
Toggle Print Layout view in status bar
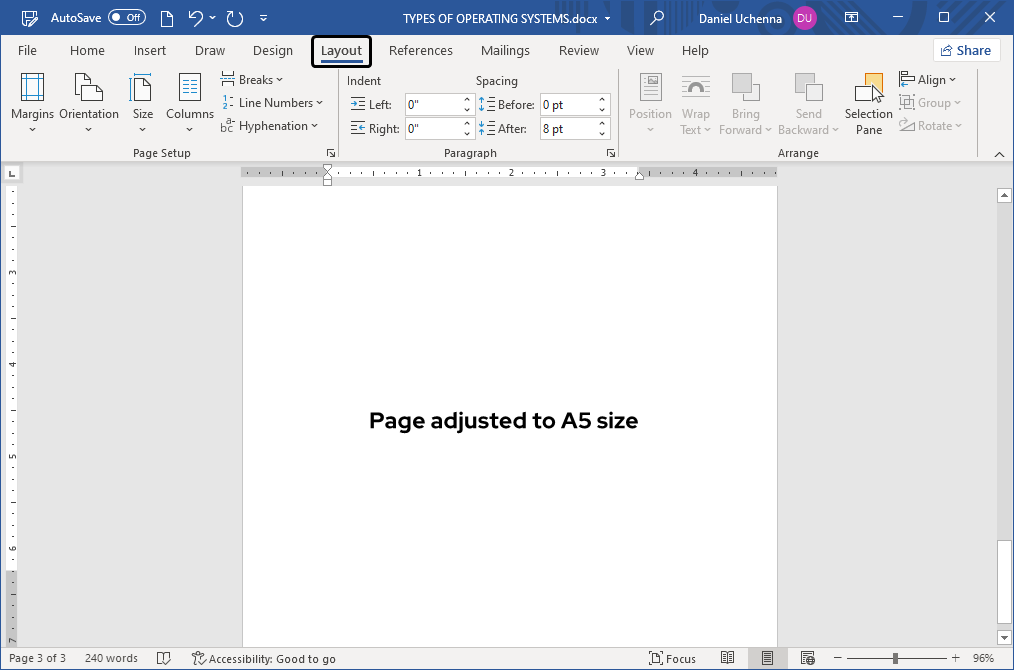(x=767, y=658)
